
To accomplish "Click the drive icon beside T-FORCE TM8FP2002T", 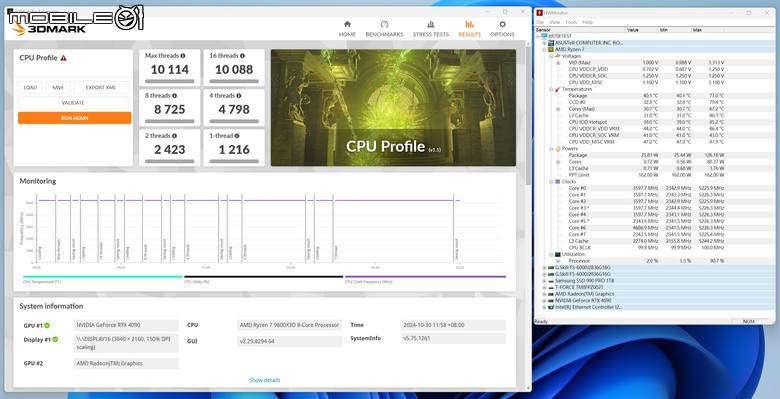I will point(551,287).
